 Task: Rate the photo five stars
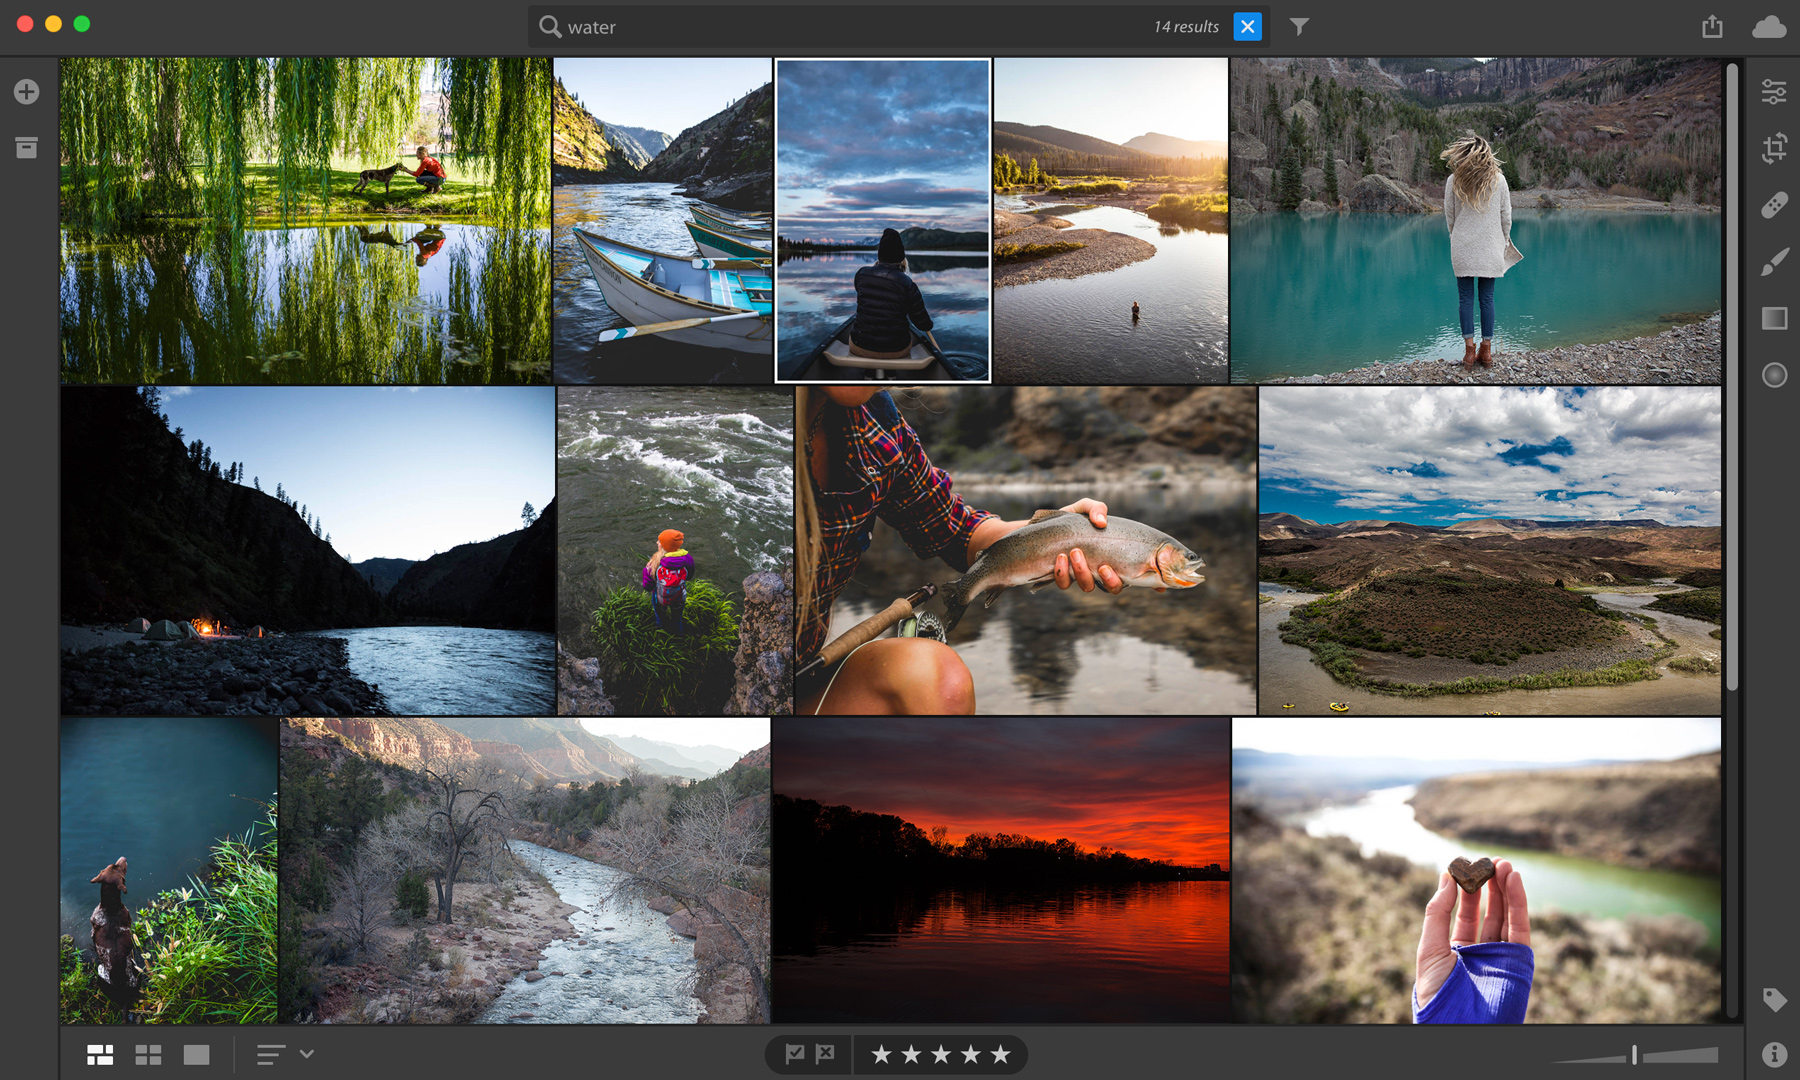[x=999, y=1053]
